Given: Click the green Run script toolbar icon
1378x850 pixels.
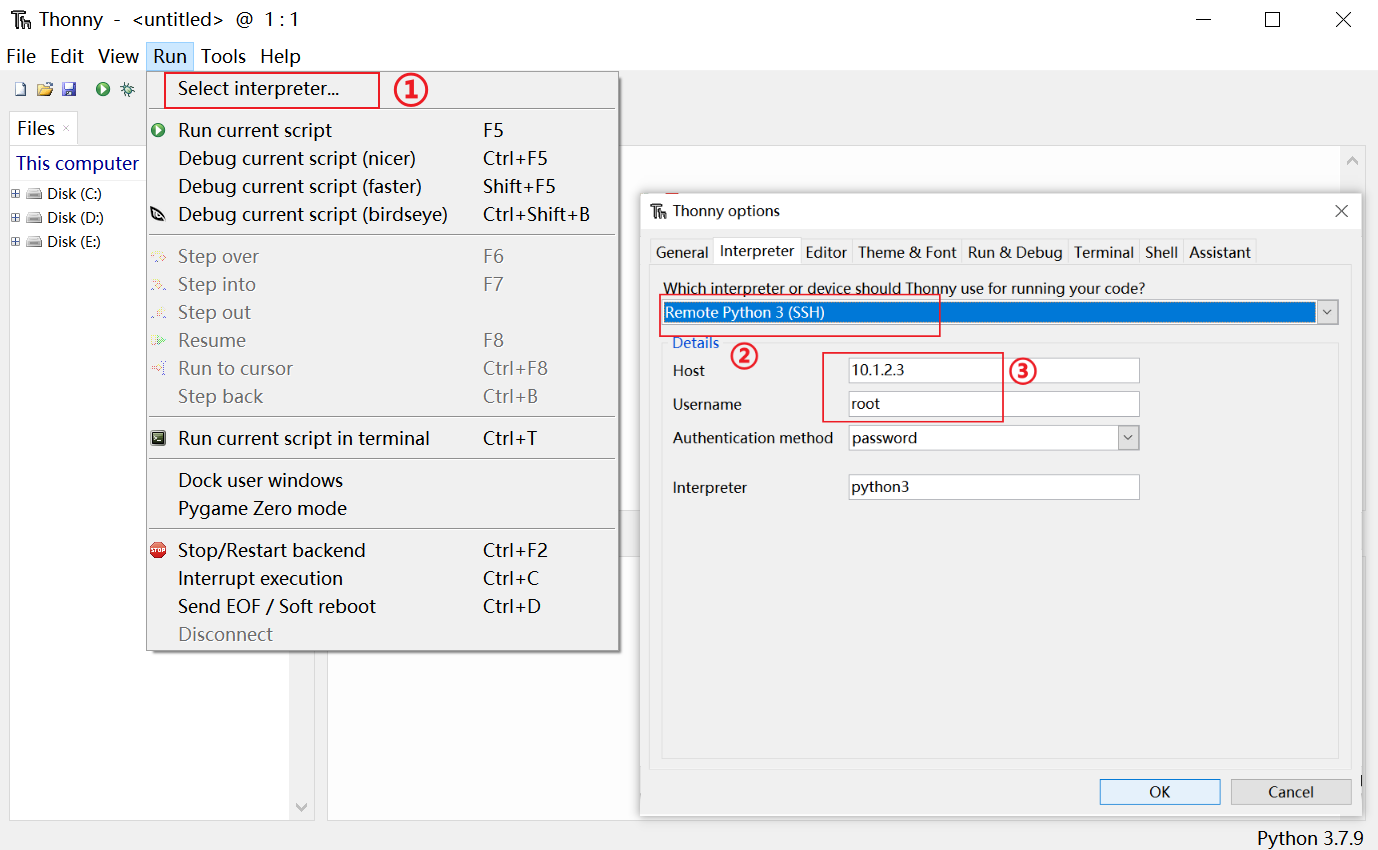Looking at the screenshot, I should pos(103,90).
